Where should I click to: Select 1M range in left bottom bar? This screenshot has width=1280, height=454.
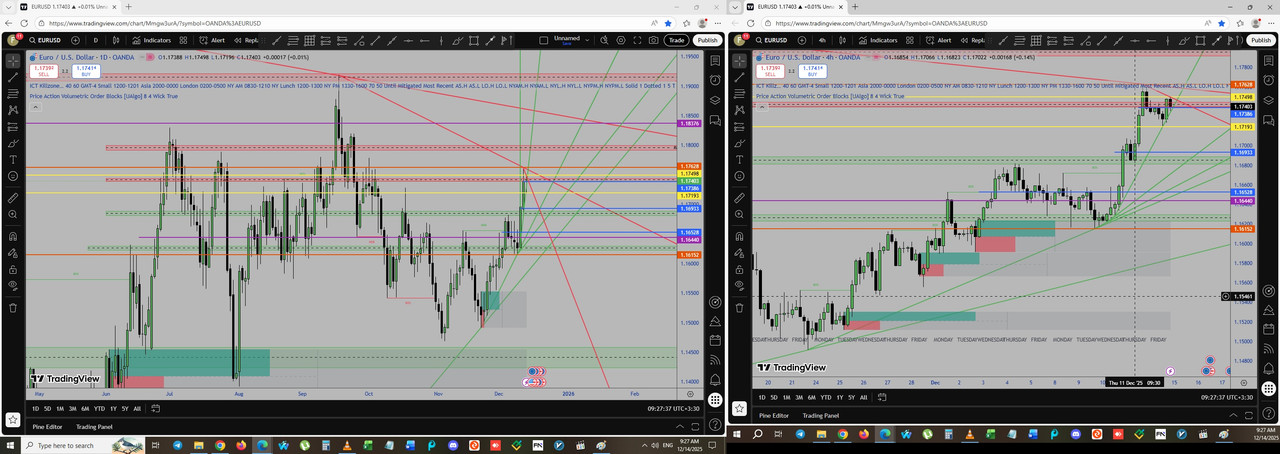pos(60,409)
